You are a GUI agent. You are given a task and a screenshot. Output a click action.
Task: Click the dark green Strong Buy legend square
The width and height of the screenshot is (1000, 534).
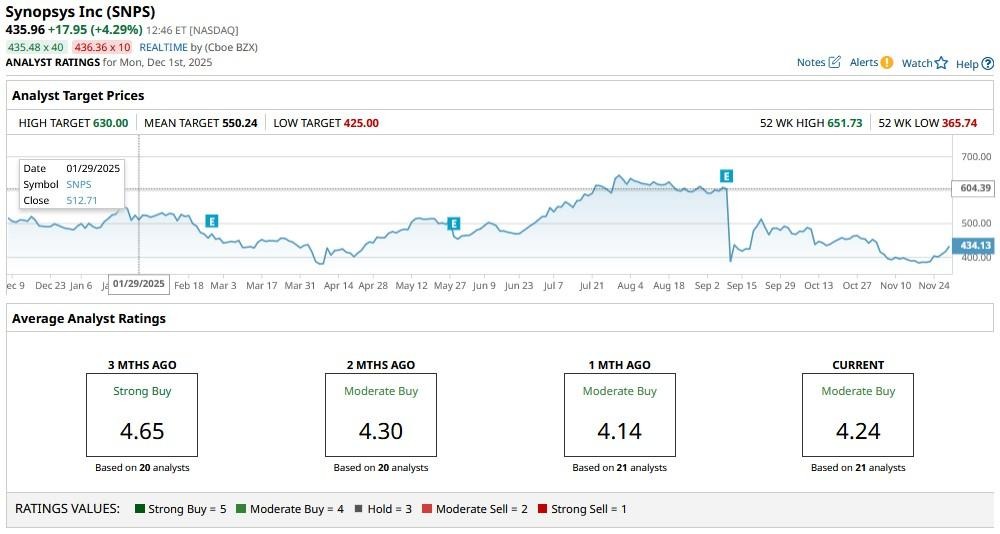tap(140, 509)
